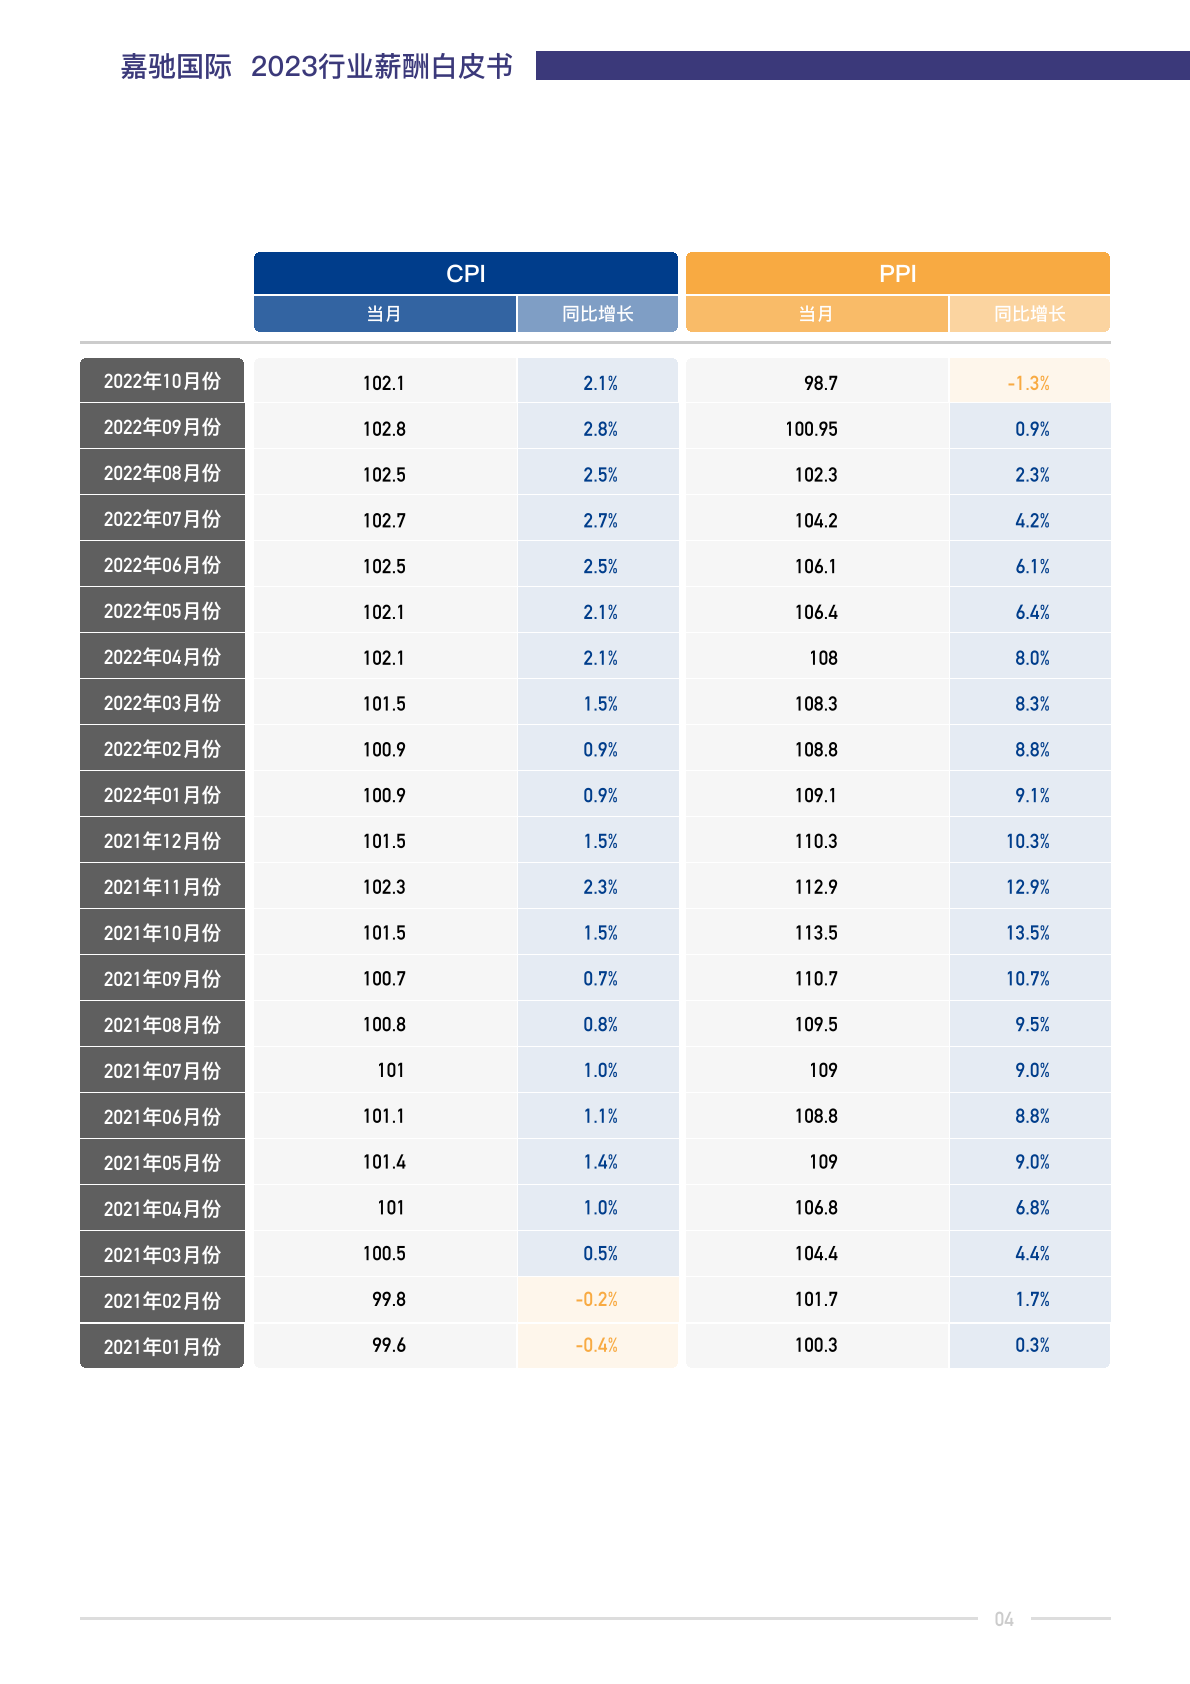This screenshot has height=1684, width=1190.
Task: Select the orange -1.3% PPI growth cell
Action: click(x=1028, y=383)
